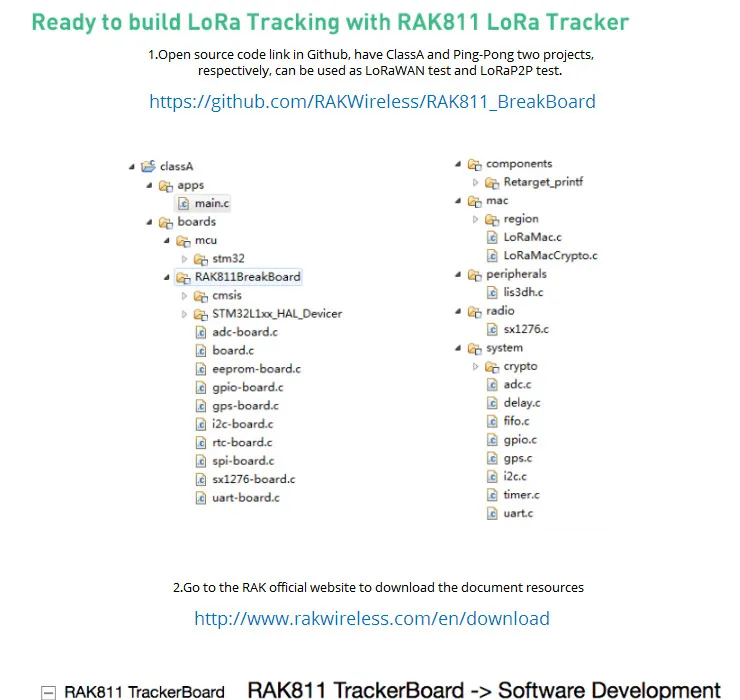
Task: Select the rtc-board.c file name
Action: 242,442
